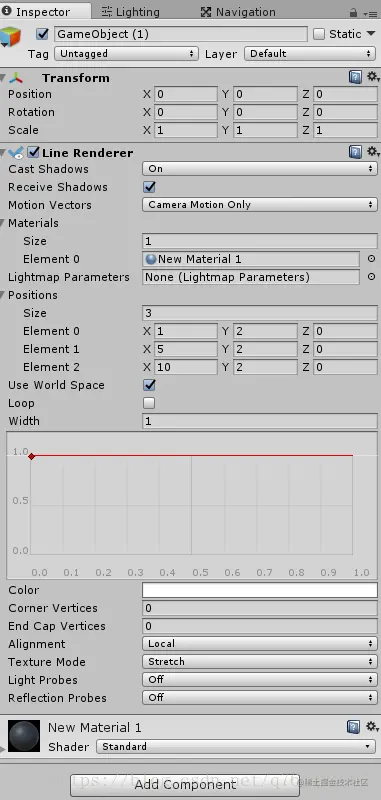This screenshot has height=800, width=381.
Task: Open the Color field swatch
Action: (260, 590)
